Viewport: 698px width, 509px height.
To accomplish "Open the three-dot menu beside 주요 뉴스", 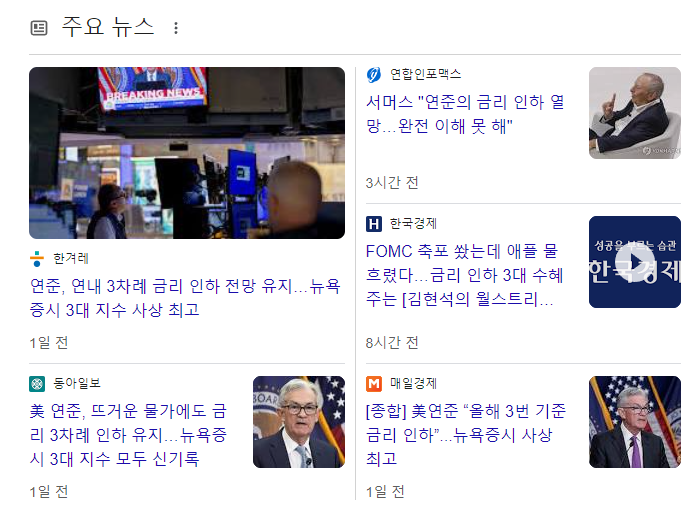I will tap(176, 28).
